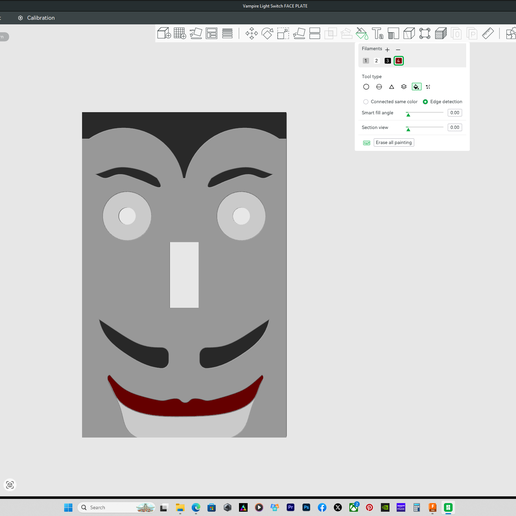The height and width of the screenshot is (516, 516).
Task: Click the square with corner nodes icon
Action: pos(425,33)
